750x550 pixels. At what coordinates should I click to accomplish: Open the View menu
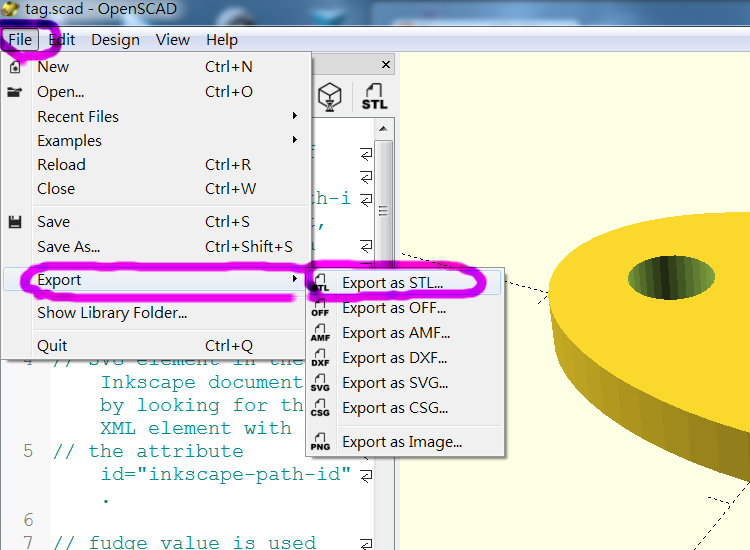pyautogui.click(x=173, y=40)
